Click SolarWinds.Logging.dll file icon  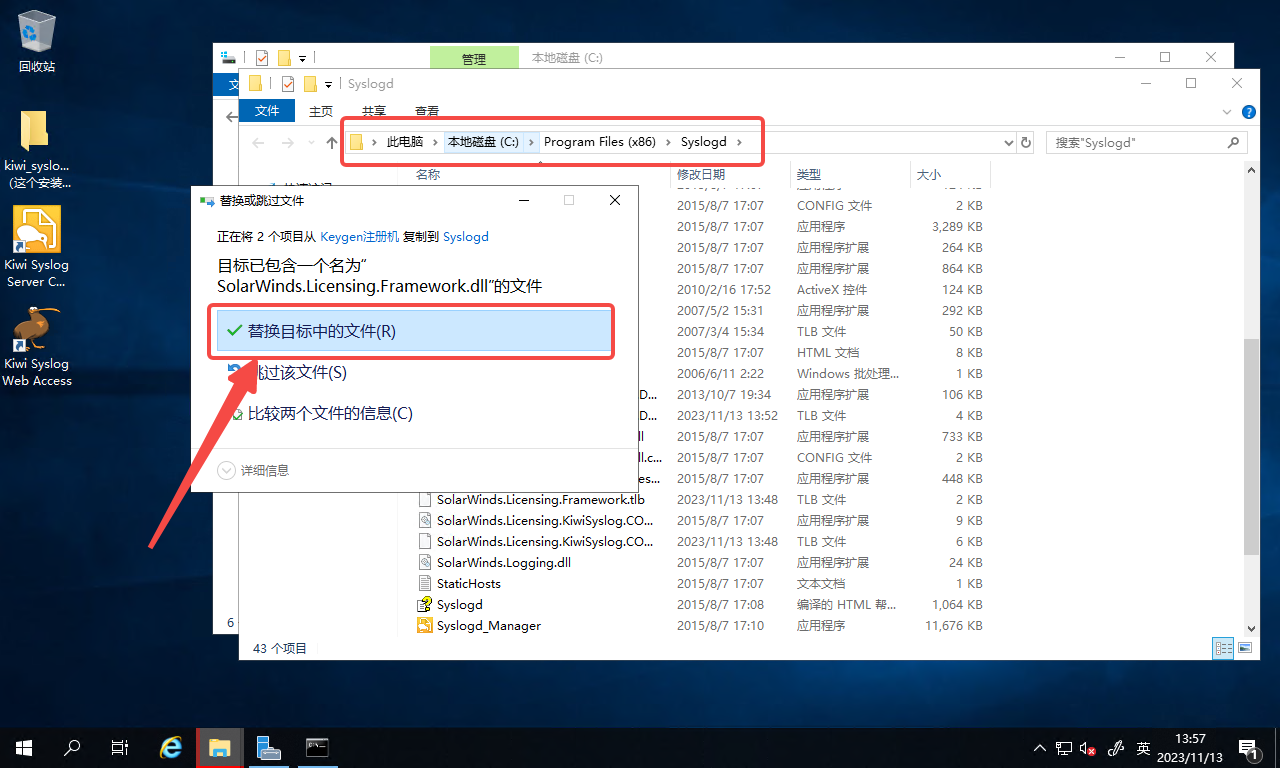click(x=425, y=562)
